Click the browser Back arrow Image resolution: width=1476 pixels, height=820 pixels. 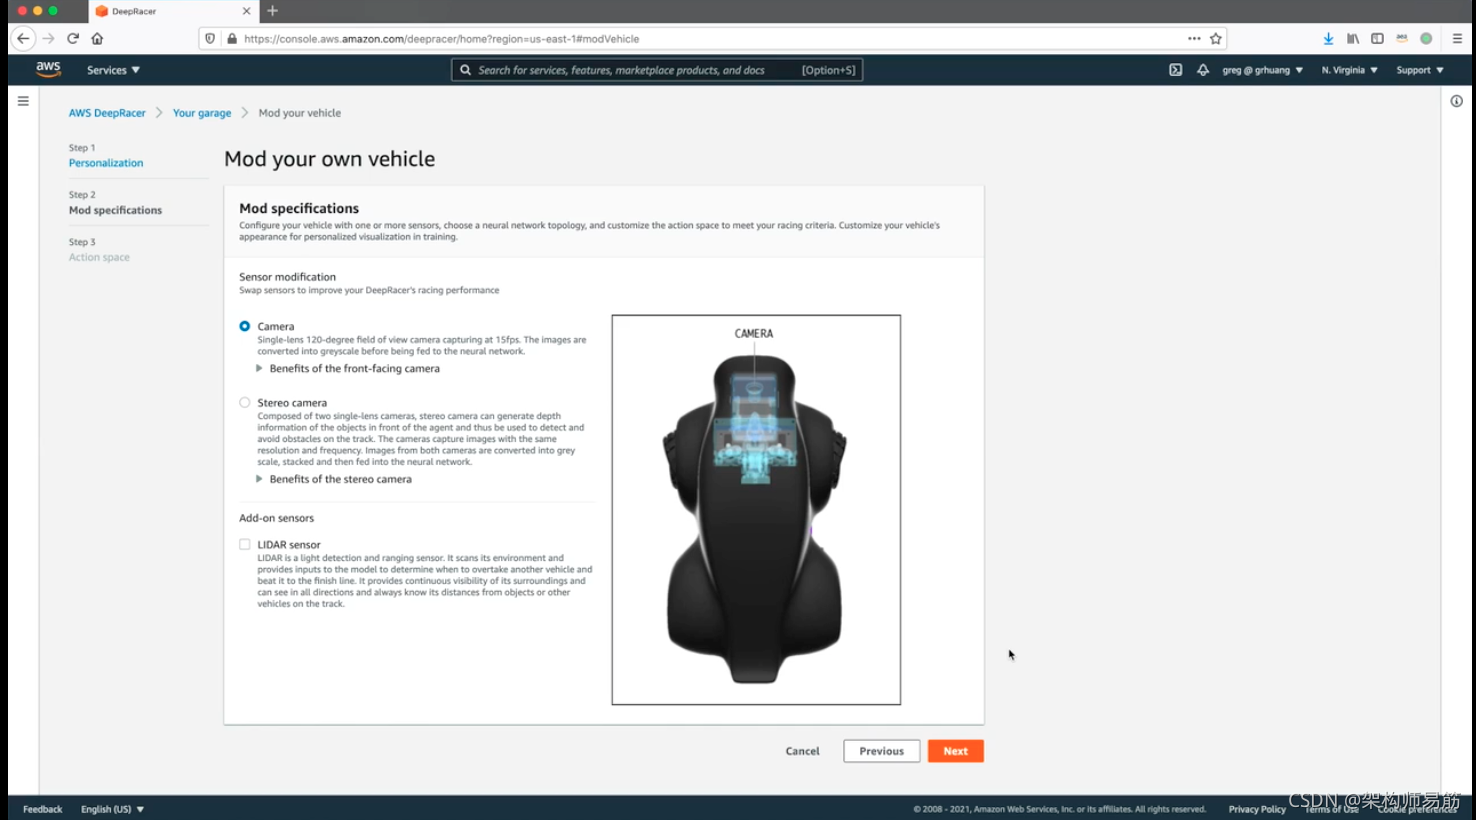coord(23,38)
